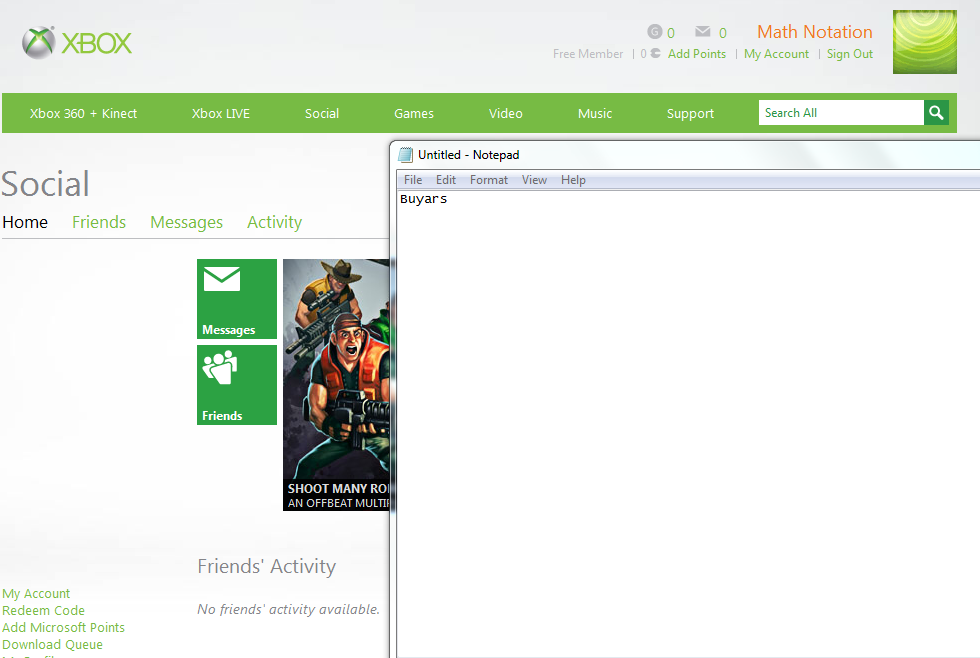Image resolution: width=980 pixels, height=658 pixels.
Task: Click Add Points link in header
Action: point(697,54)
